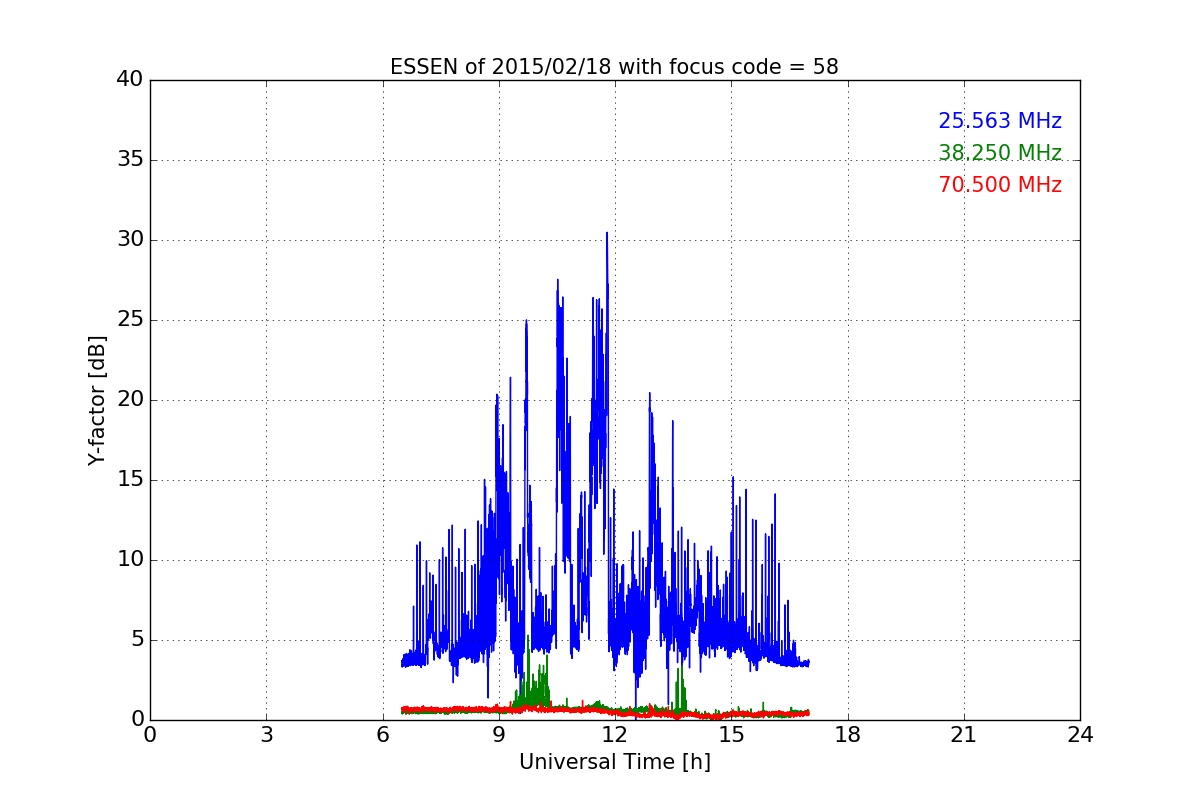Click y-axis tick label 35
This screenshot has height=800, width=1200.
tap(130, 159)
